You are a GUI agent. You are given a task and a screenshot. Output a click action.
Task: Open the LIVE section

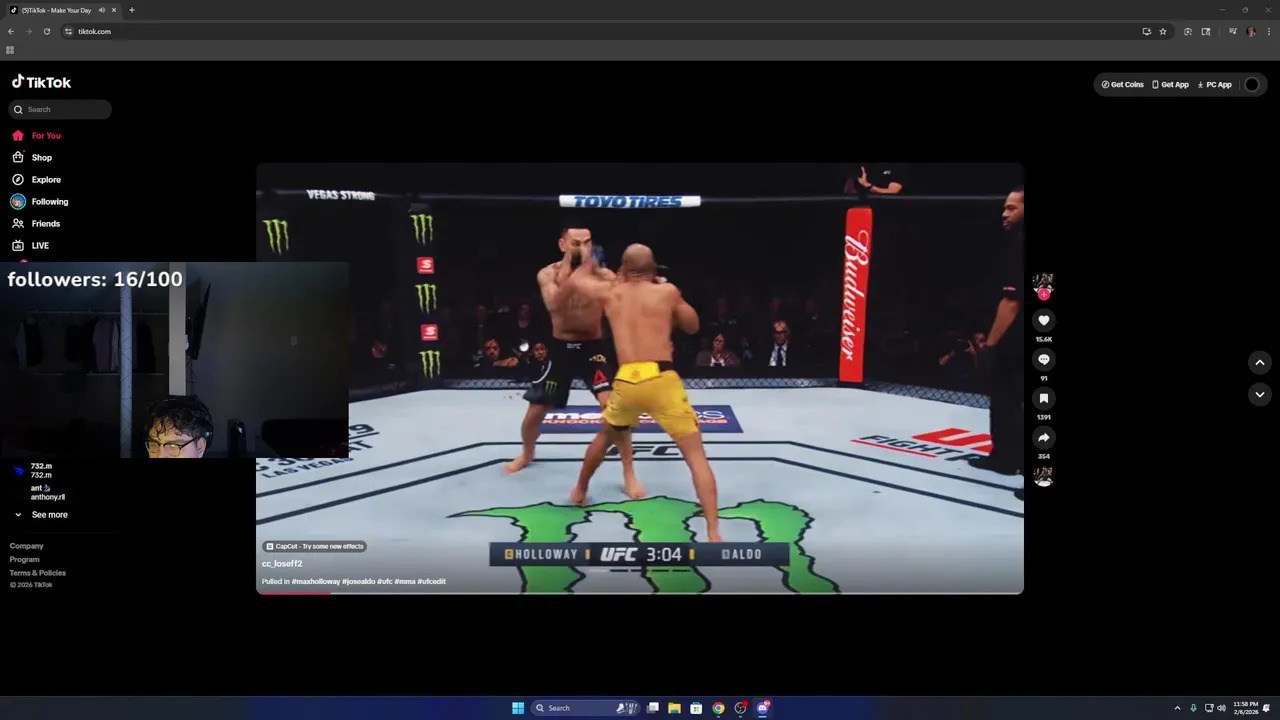(30, 245)
